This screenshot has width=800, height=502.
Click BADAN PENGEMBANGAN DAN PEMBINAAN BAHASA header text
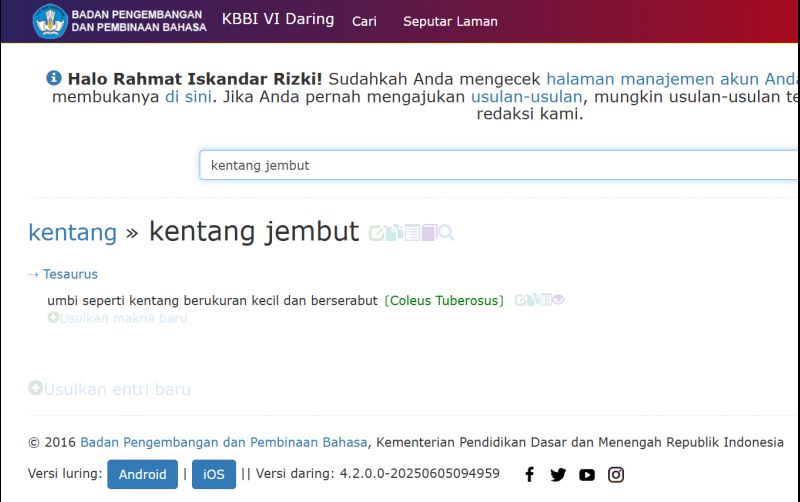coord(139,21)
